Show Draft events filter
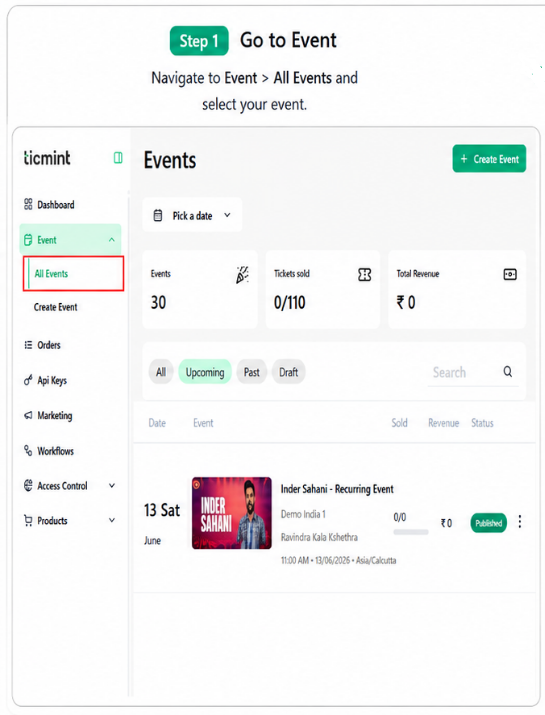 (289, 372)
